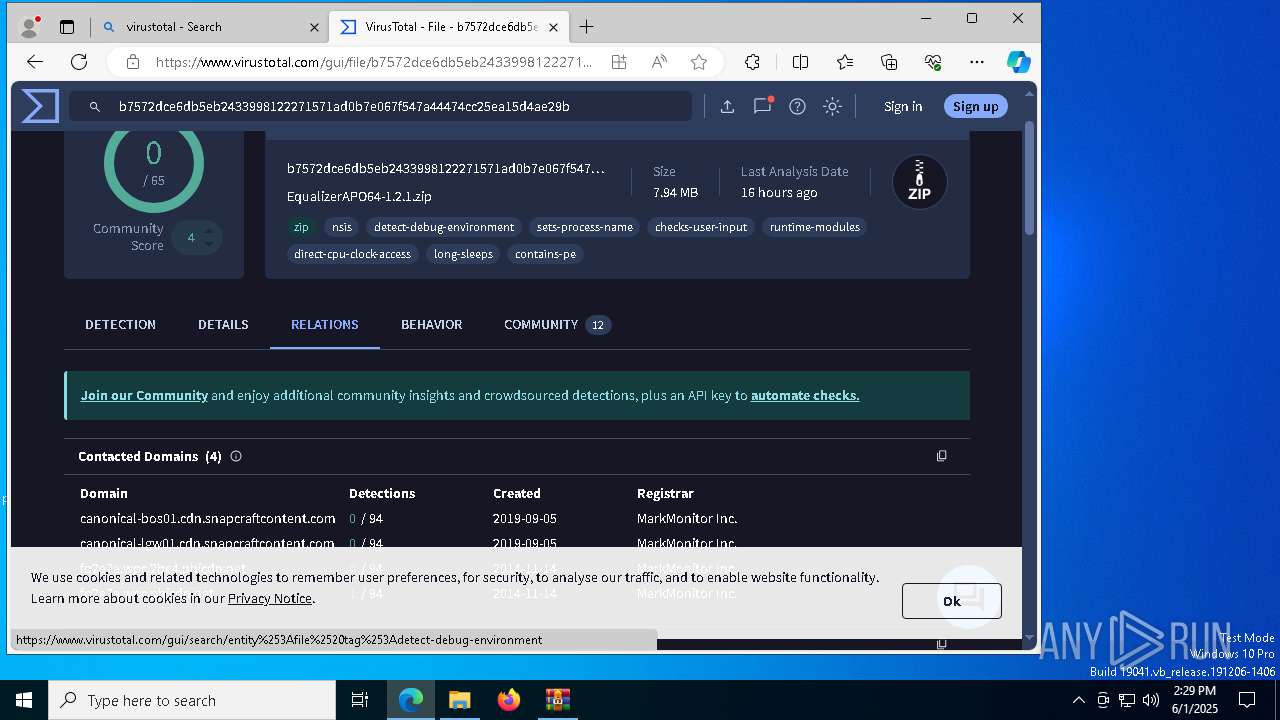Click the zip tag
Screen dimensions: 1280x720
(301, 227)
